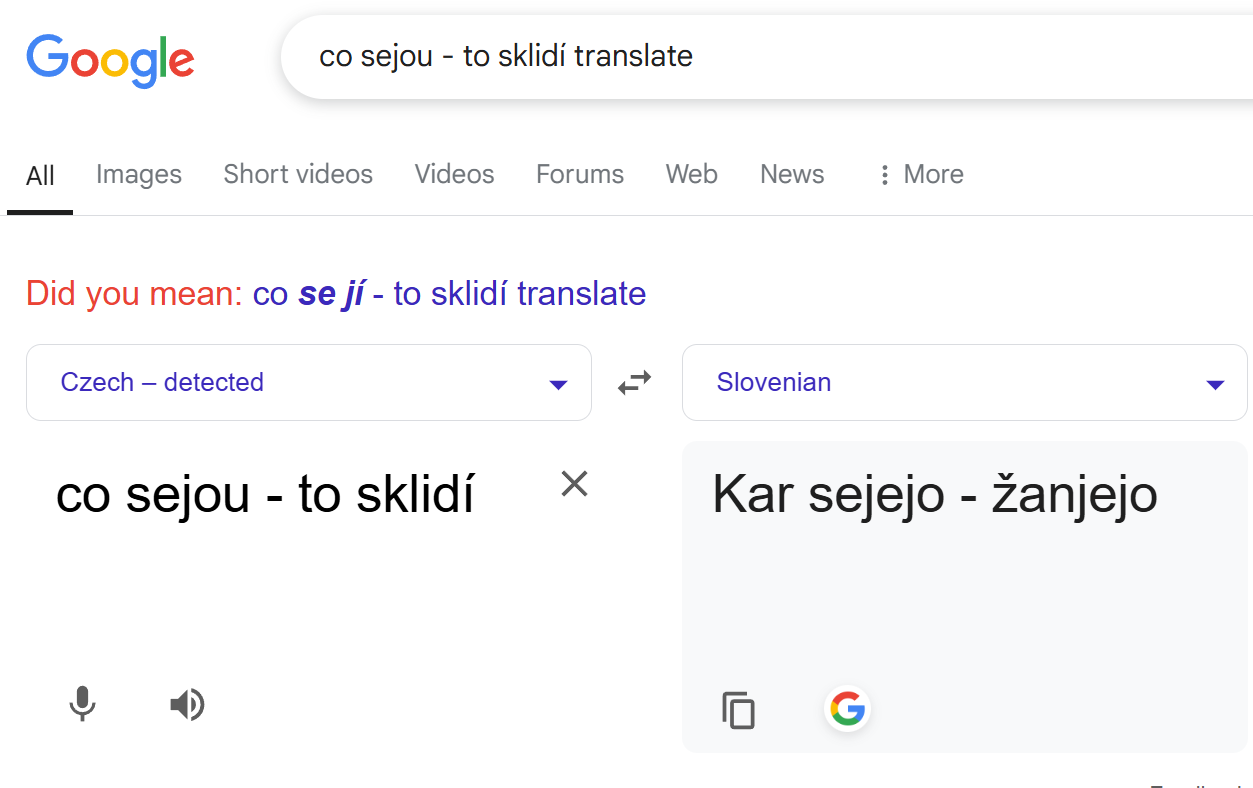Click the 'co se jí - to sklidí translate' suggestion link
The height and width of the screenshot is (788, 1253).
pos(449,294)
